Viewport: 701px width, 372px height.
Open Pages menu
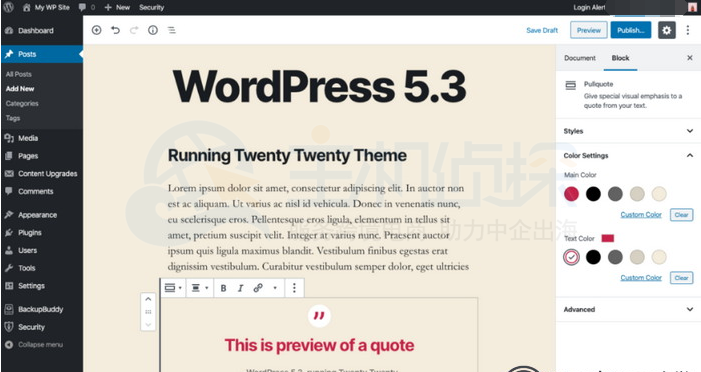[42, 156]
